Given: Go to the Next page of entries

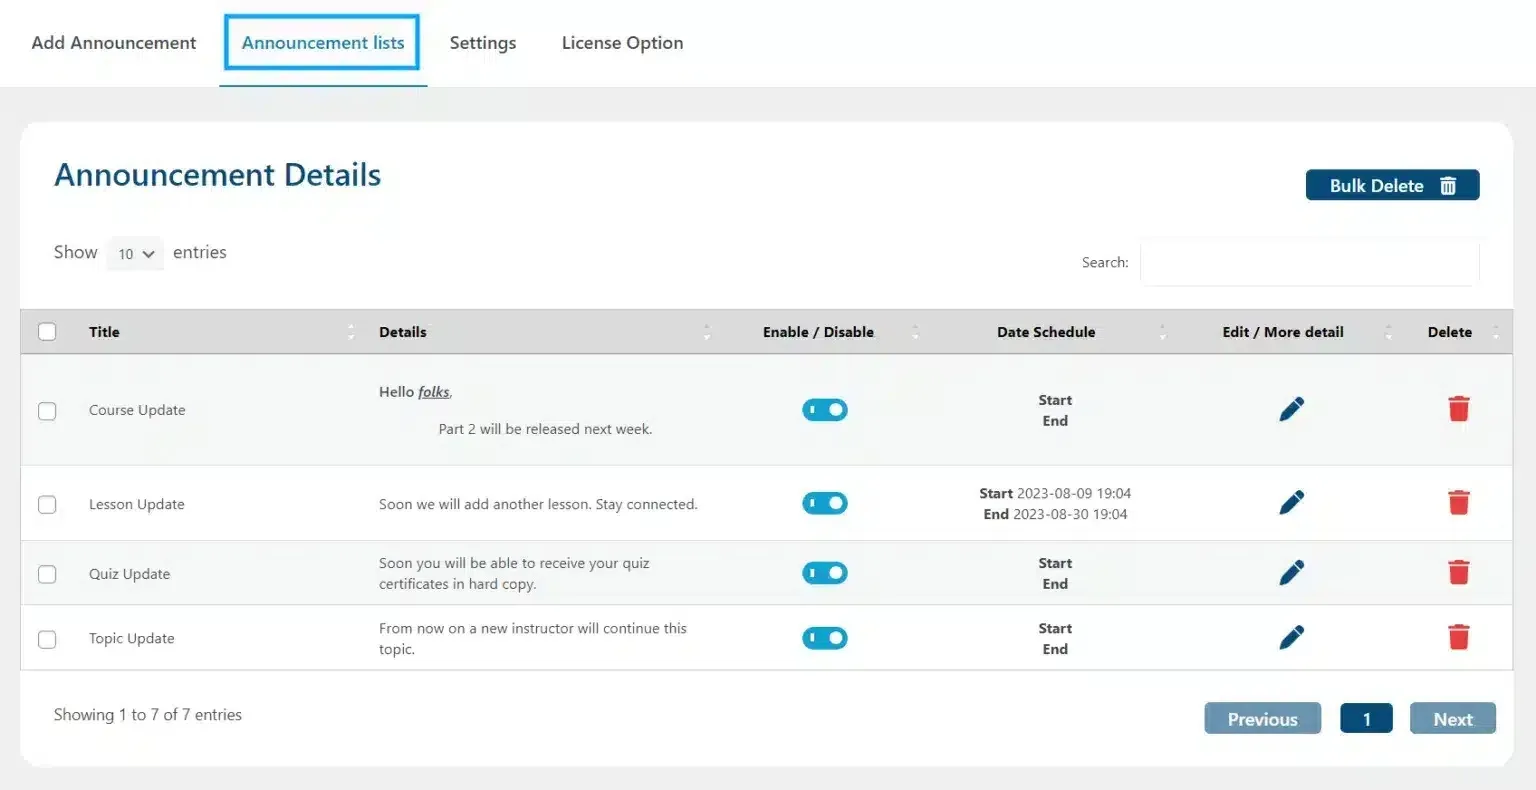Looking at the screenshot, I should coord(1452,718).
